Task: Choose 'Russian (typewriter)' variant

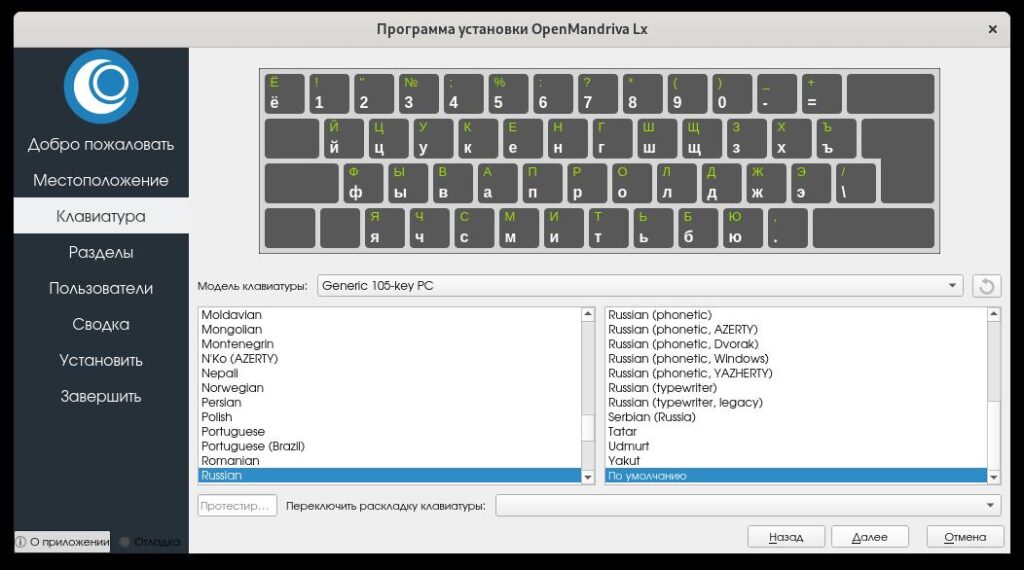Action: [x=796, y=387]
